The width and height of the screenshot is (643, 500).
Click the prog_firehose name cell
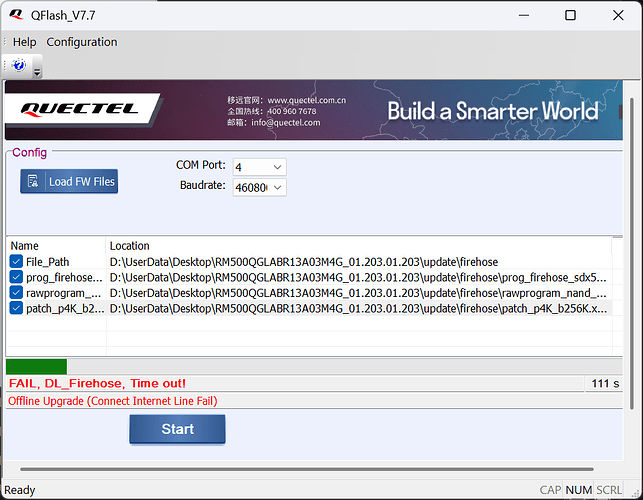(x=64, y=277)
